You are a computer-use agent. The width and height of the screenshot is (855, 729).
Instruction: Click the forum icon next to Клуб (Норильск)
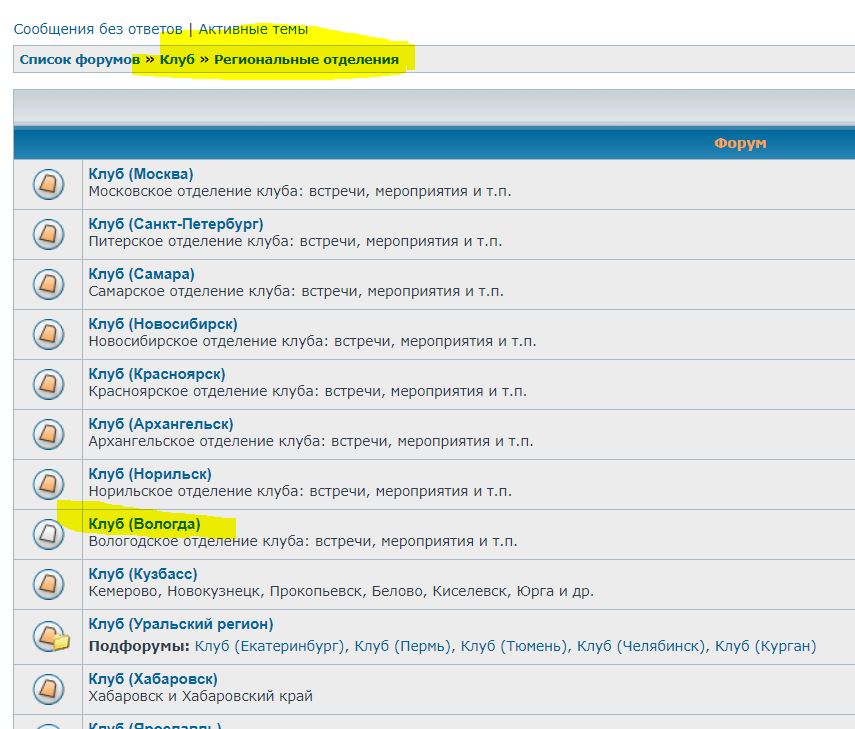[47, 484]
